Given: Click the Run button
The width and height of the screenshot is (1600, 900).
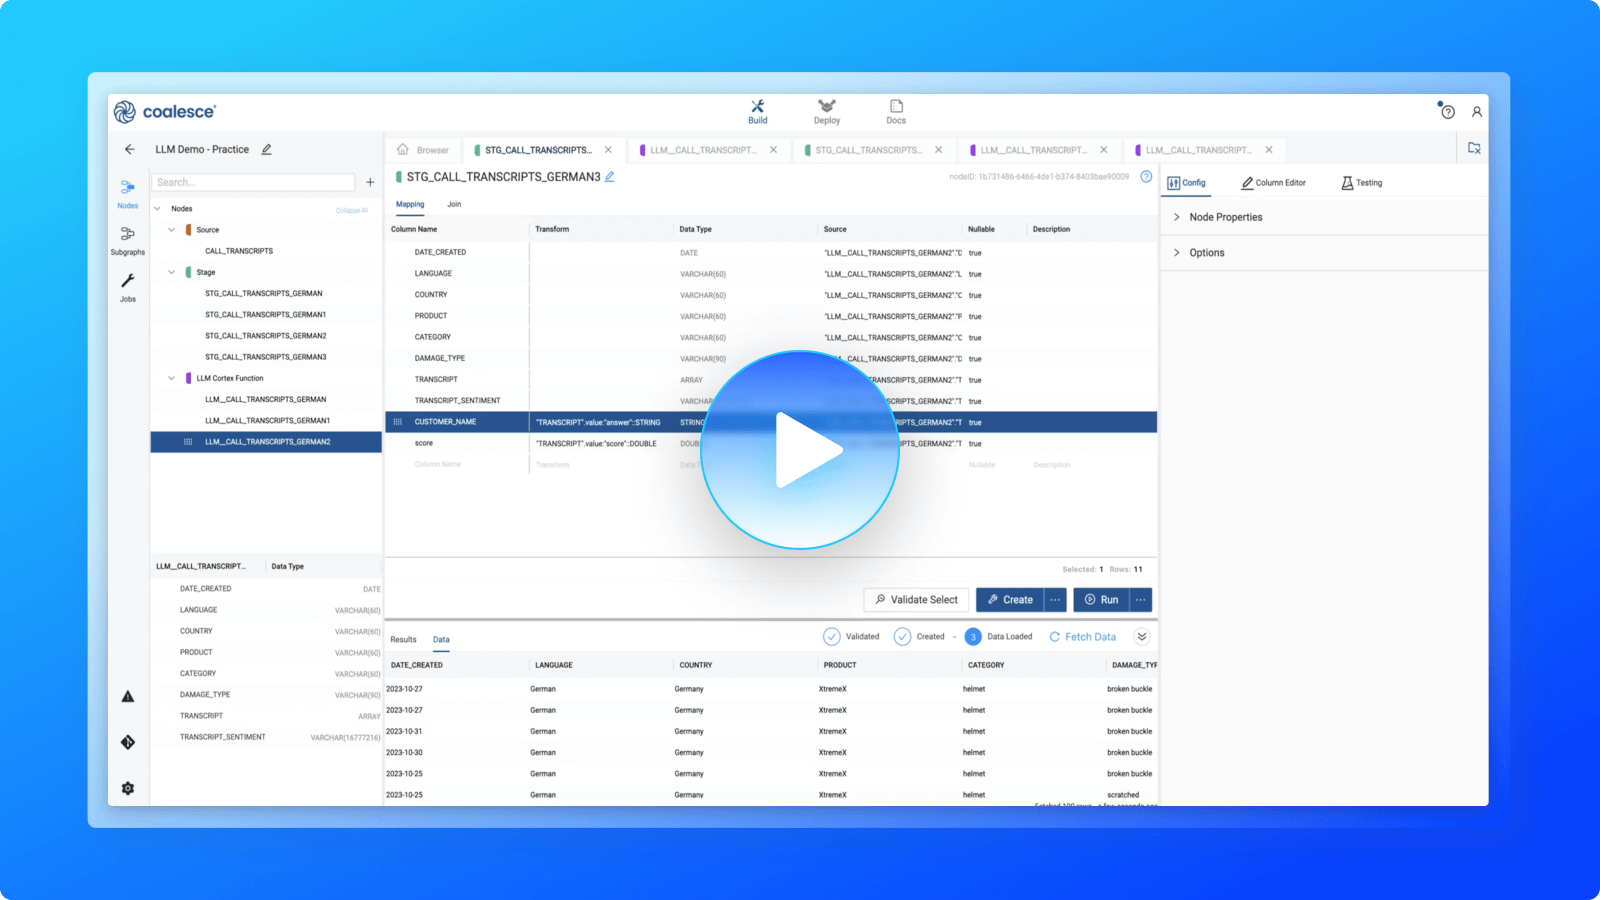Looking at the screenshot, I should [1102, 600].
